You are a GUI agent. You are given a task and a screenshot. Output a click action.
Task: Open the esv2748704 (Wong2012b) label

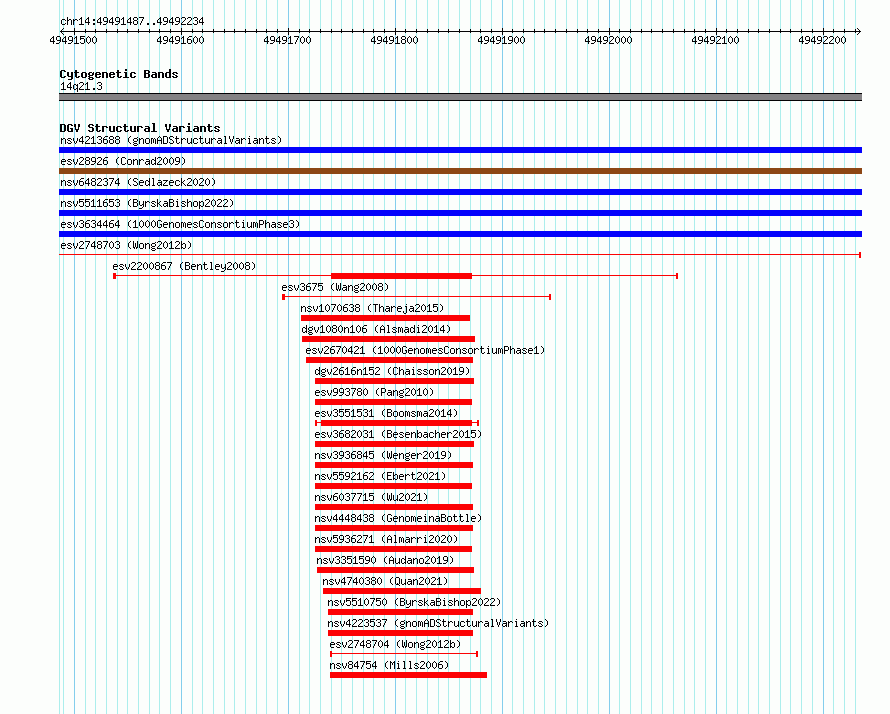[395, 644]
